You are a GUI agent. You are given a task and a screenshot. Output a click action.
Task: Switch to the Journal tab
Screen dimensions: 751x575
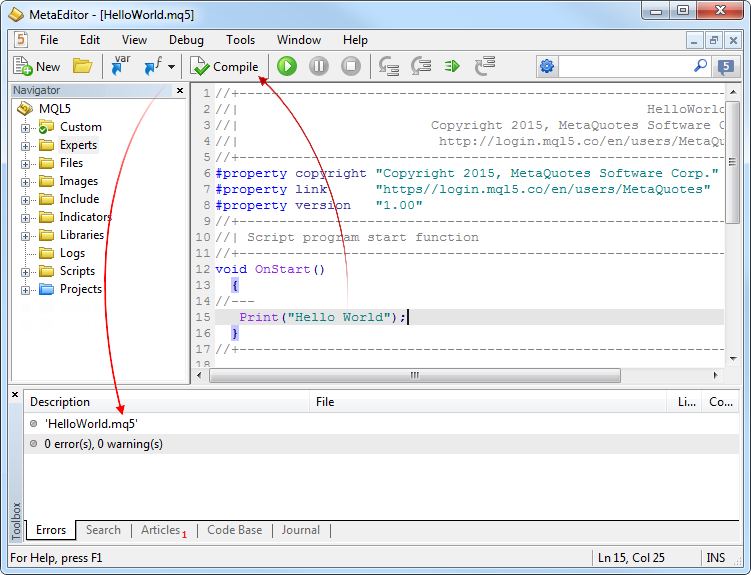(x=300, y=530)
